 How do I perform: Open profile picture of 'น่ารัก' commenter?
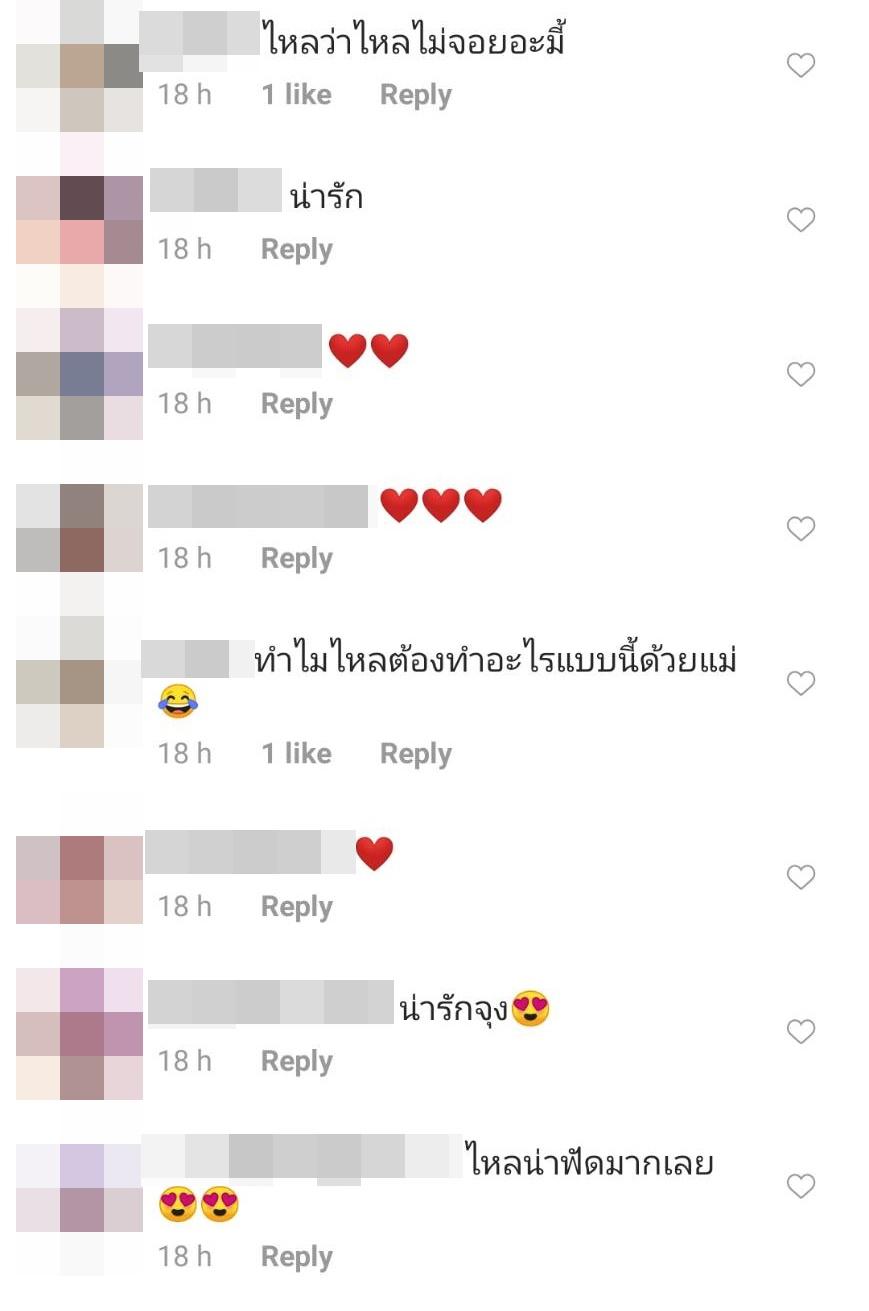80,220
